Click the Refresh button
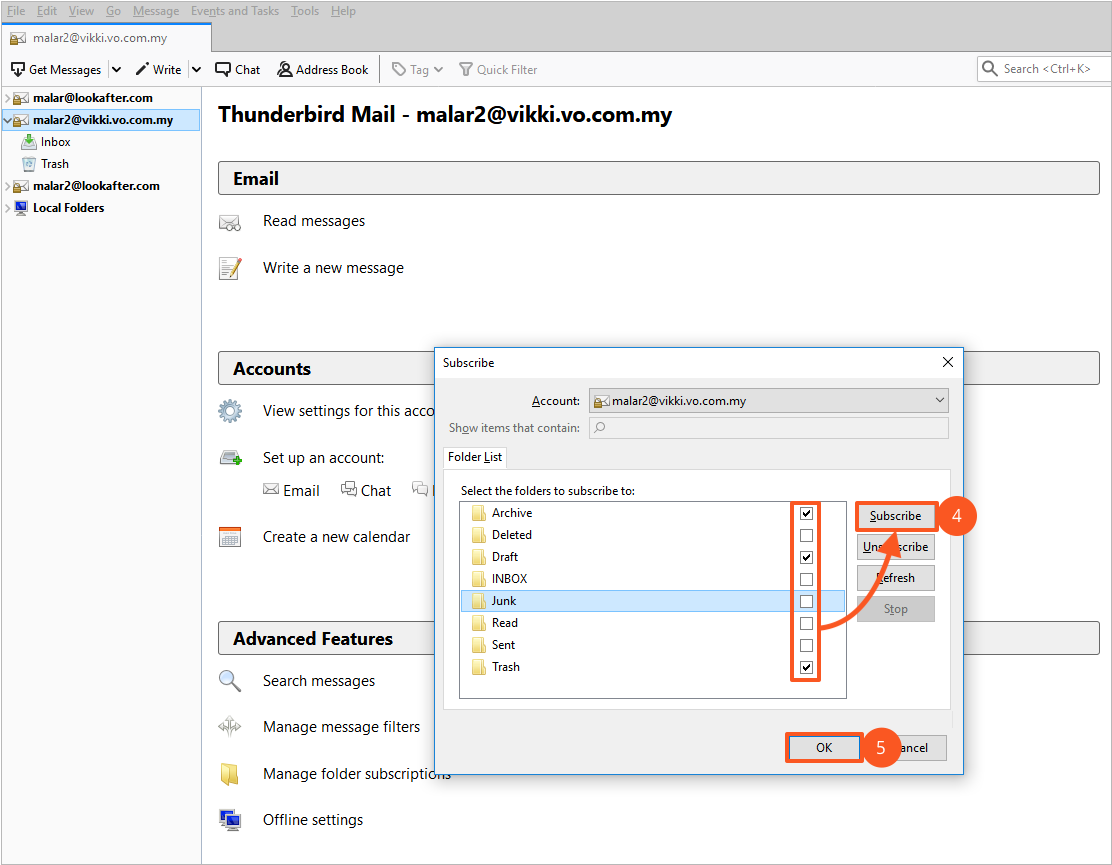The width and height of the screenshot is (1112, 865). (896, 578)
